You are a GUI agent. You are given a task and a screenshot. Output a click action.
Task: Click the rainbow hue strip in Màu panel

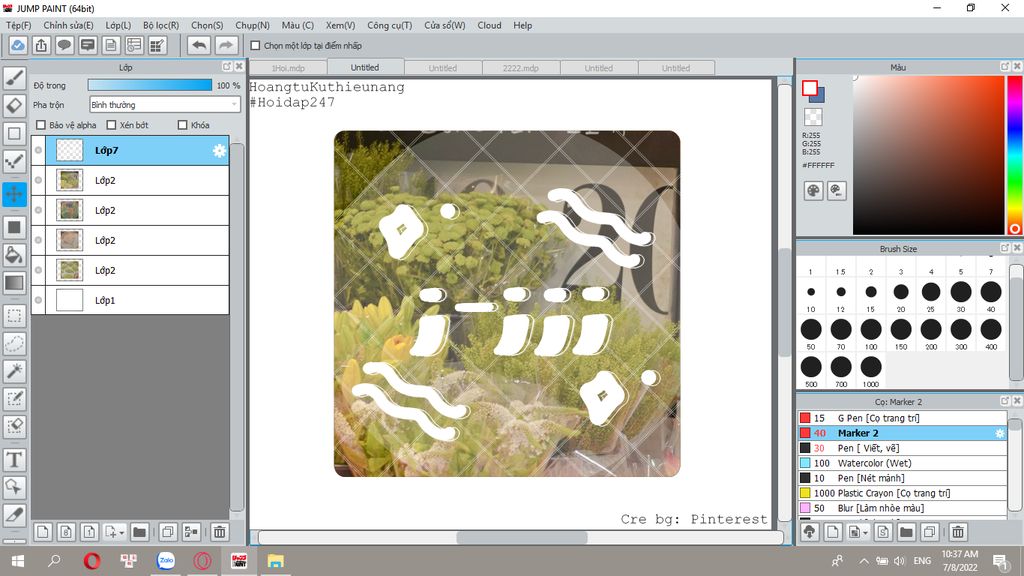(1014, 155)
